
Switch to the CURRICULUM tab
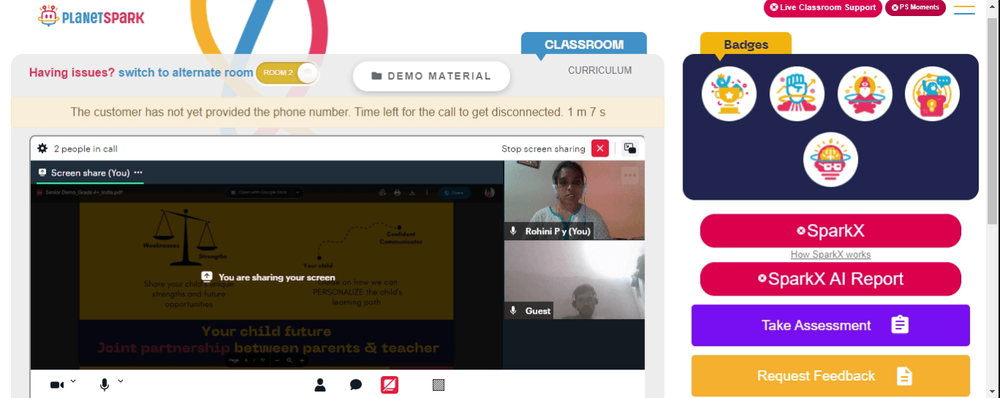click(600, 70)
